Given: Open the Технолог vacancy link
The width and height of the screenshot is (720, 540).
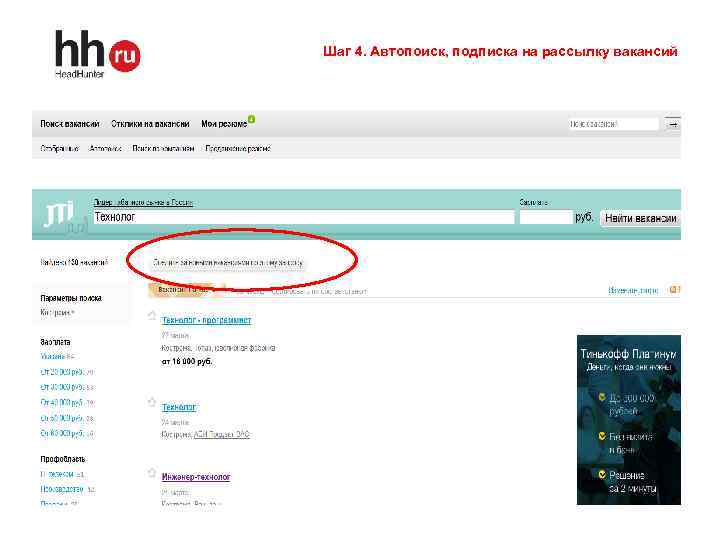Looking at the screenshot, I should (x=179, y=407).
